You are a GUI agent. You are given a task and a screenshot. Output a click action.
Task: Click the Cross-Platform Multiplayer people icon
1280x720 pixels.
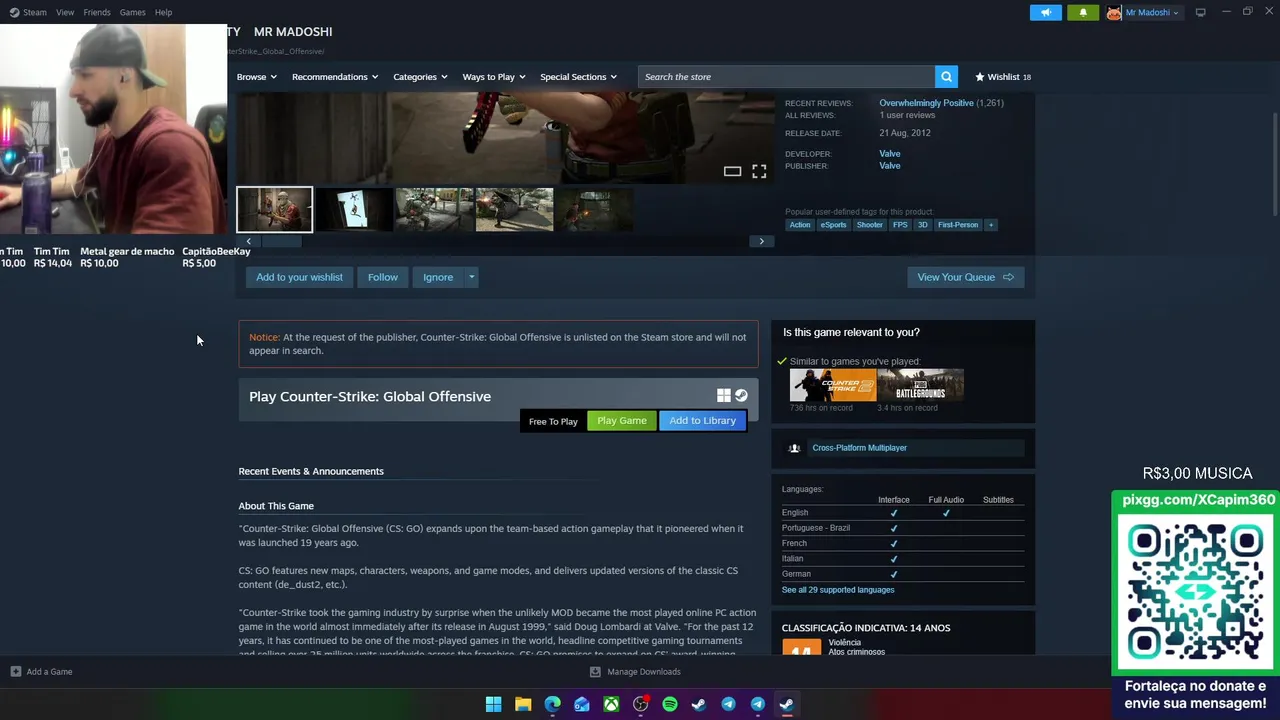coord(794,448)
